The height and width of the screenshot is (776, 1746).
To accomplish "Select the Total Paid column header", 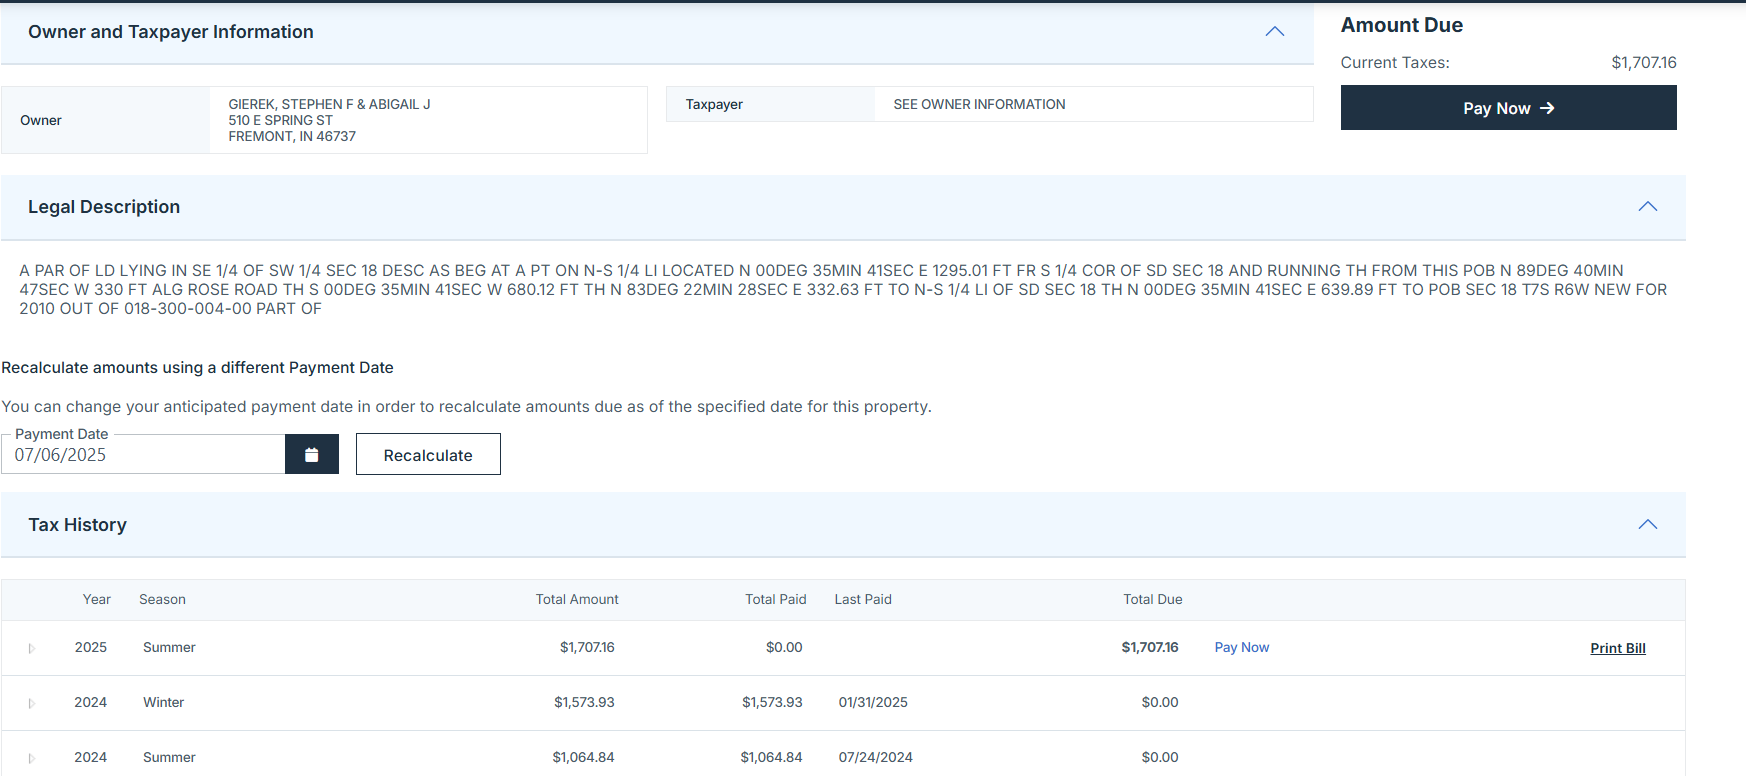I will 775,600.
